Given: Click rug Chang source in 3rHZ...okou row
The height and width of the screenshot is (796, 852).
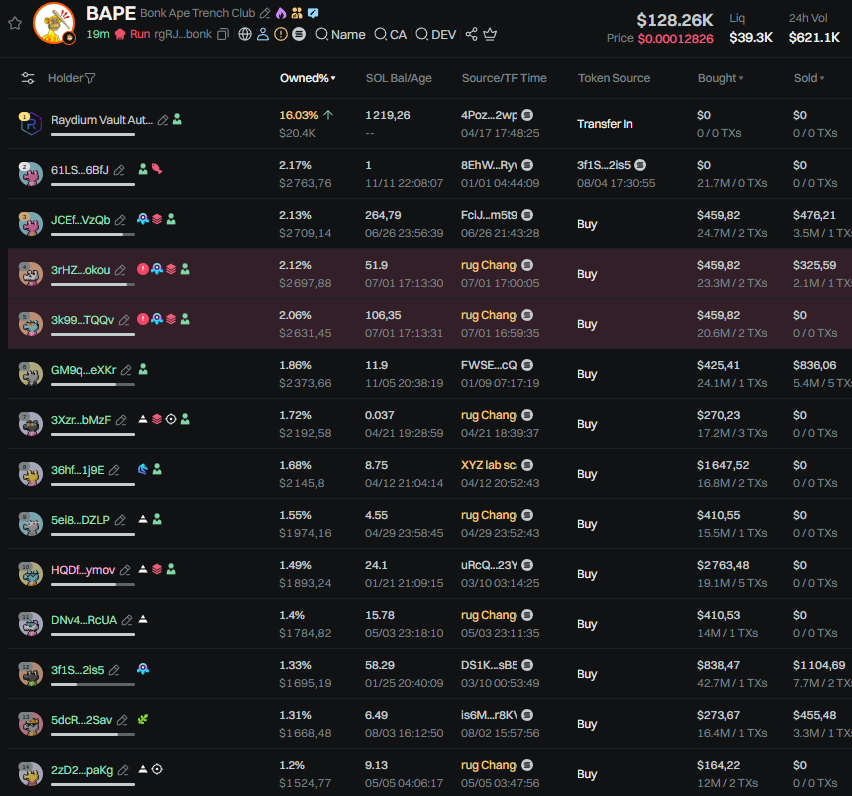Looking at the screenshot, I should click(489, 265).
